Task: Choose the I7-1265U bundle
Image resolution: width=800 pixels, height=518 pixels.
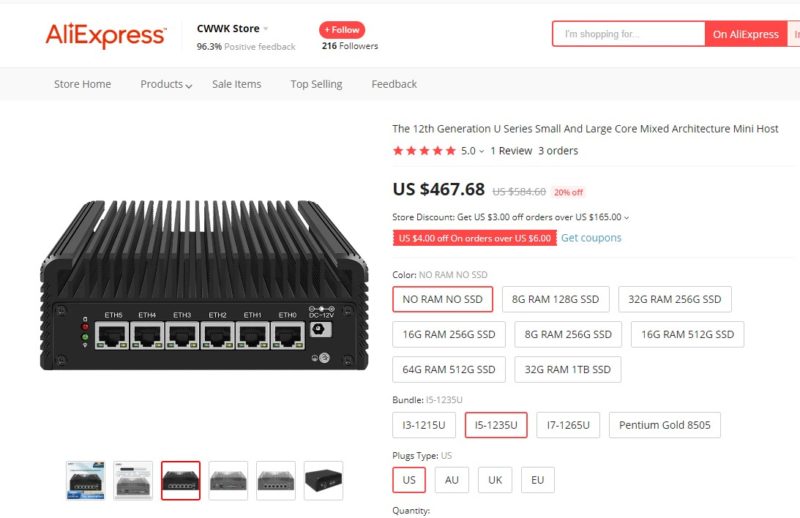Action: click(x=568, y=425)
